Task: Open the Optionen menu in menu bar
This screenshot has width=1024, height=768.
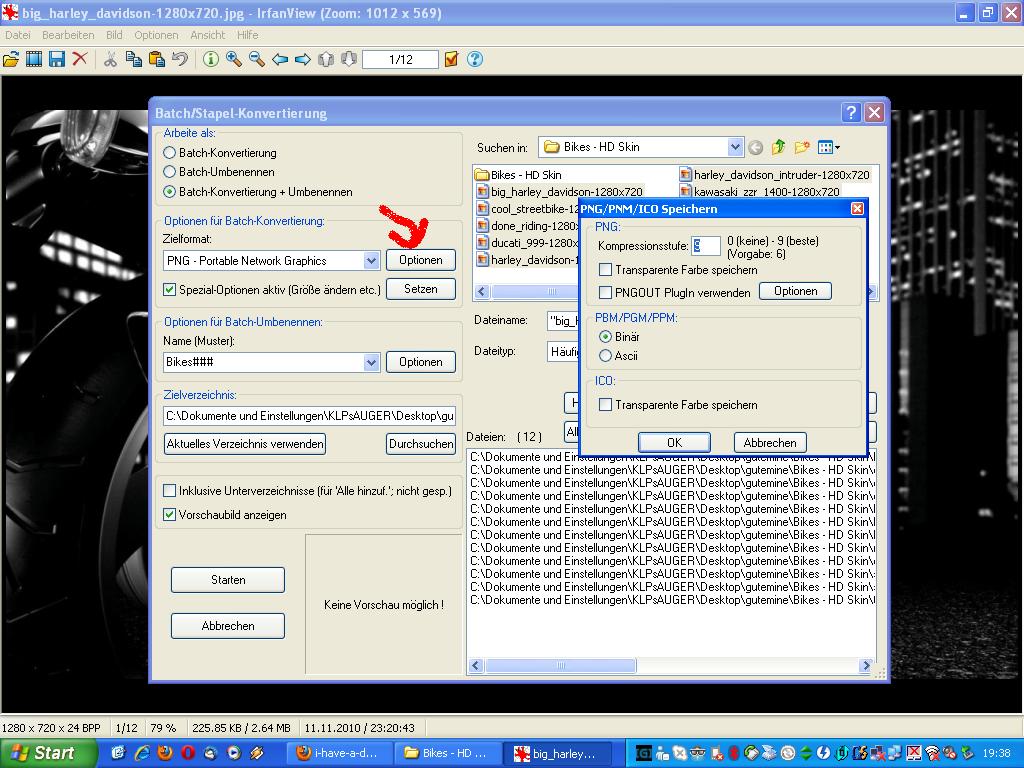Action: [156, 35]
